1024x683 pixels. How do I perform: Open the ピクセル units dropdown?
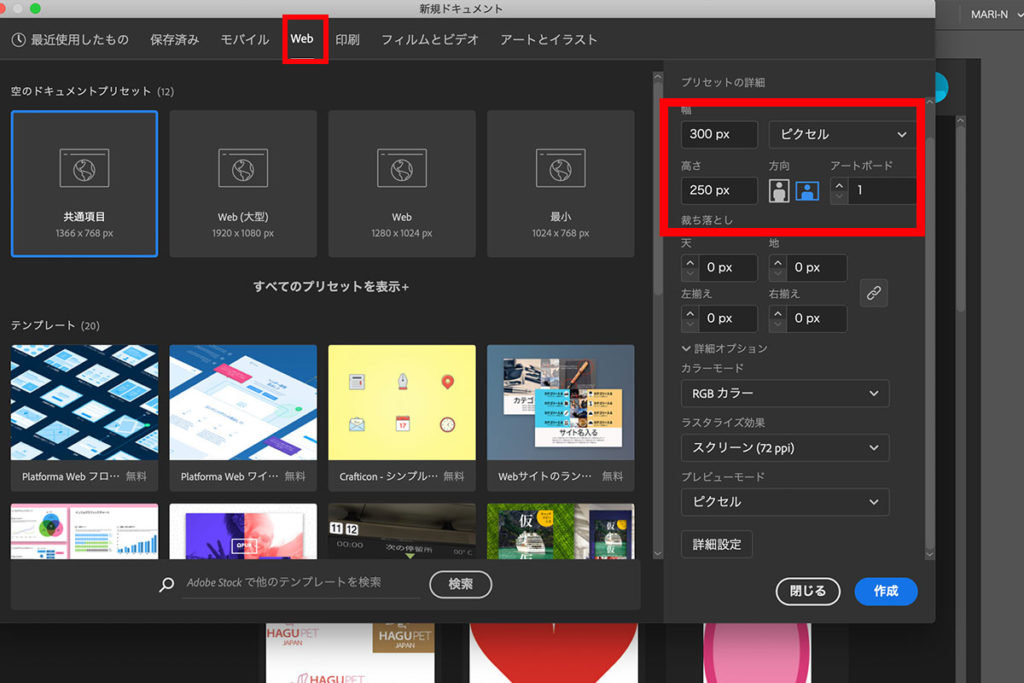point(842,134)
